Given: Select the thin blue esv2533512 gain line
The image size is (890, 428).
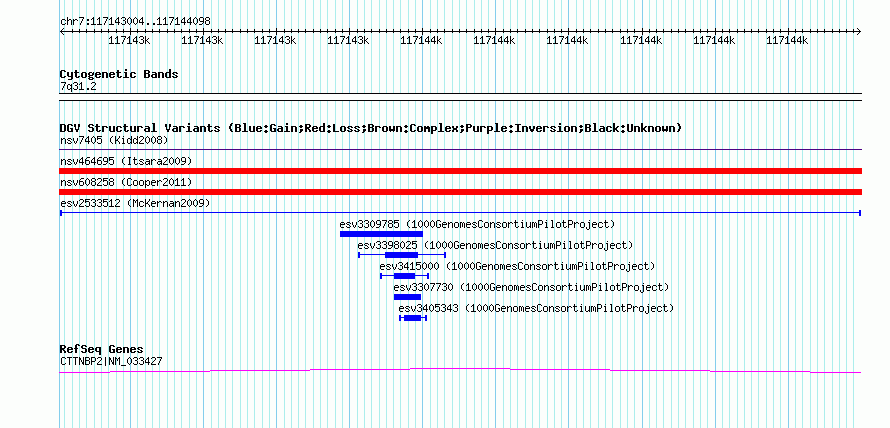Looking at the screenshot, I should [x=460, y=213].
